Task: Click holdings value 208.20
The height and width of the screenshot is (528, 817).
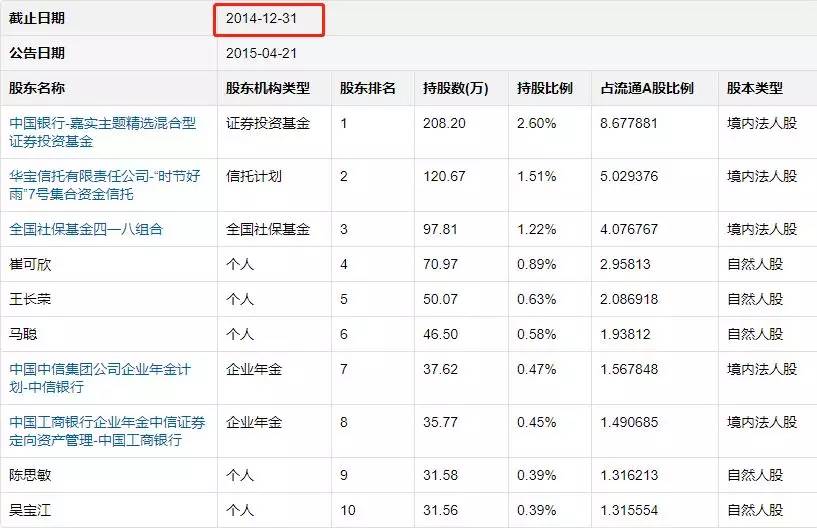Action: (444, 124)
